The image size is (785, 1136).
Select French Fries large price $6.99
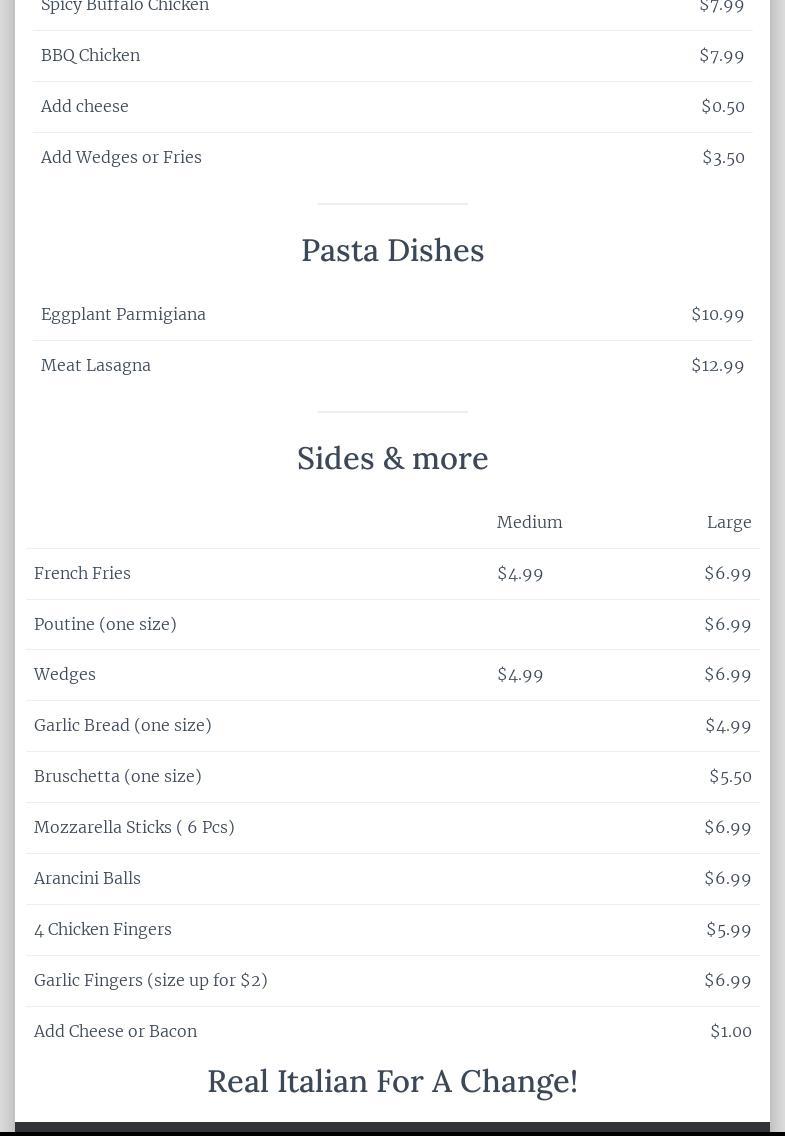(x=728, y=574)
